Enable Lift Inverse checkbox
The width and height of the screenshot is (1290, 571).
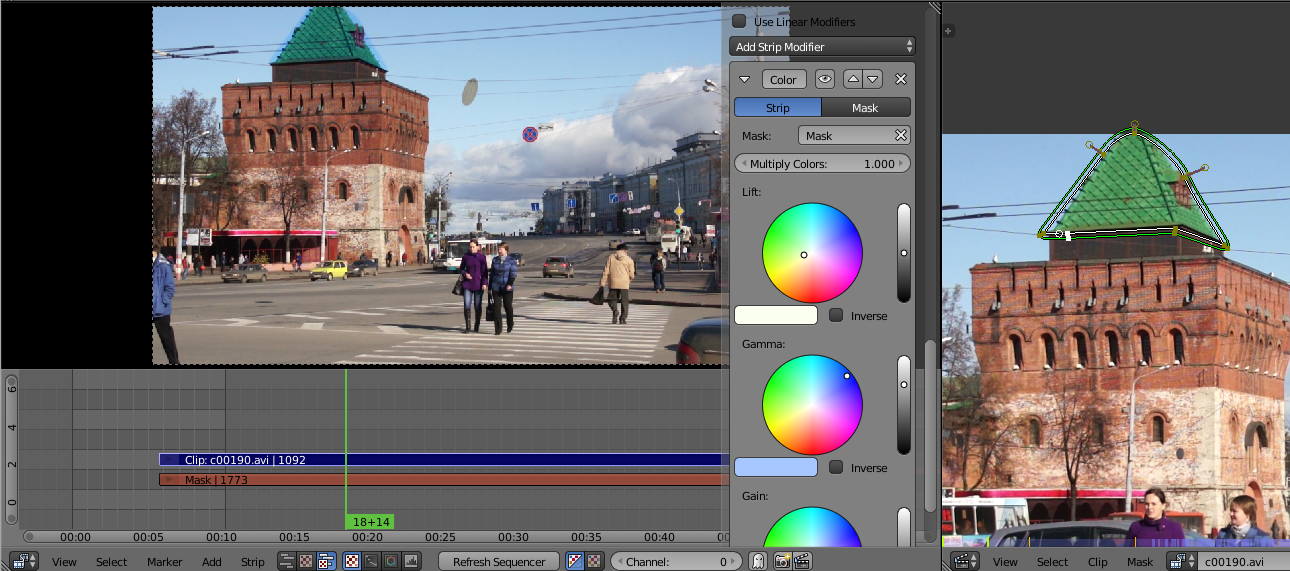coord(836,315)
